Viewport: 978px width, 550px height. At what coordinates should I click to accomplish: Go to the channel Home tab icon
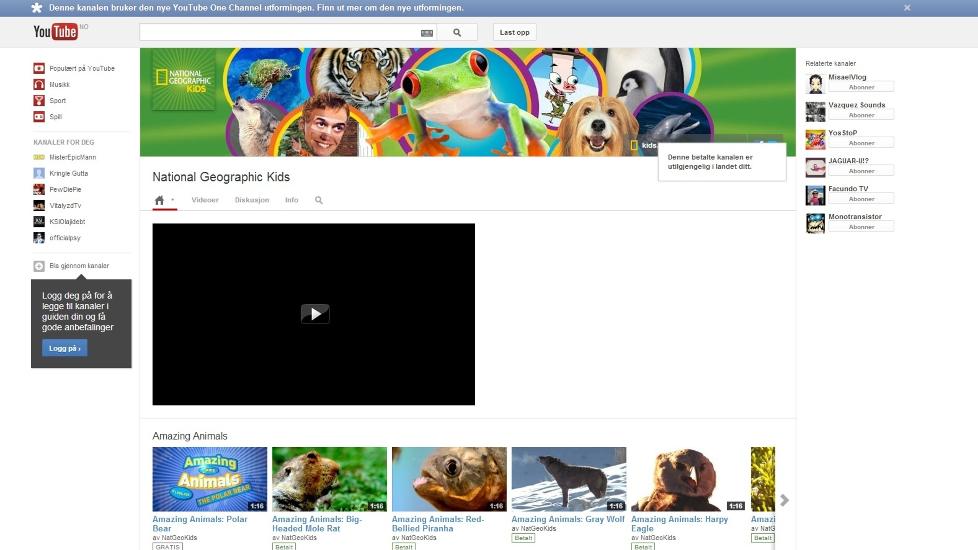(159, 200)
